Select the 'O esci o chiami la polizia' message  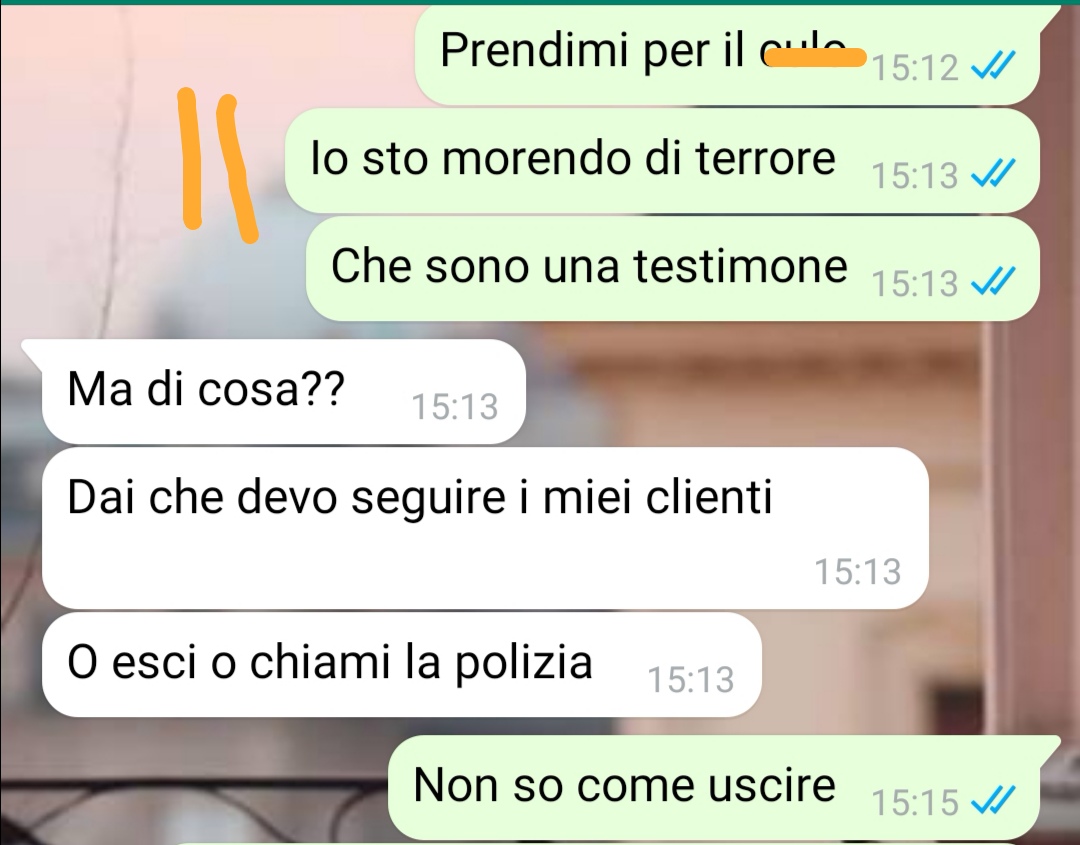pos(402,665)
